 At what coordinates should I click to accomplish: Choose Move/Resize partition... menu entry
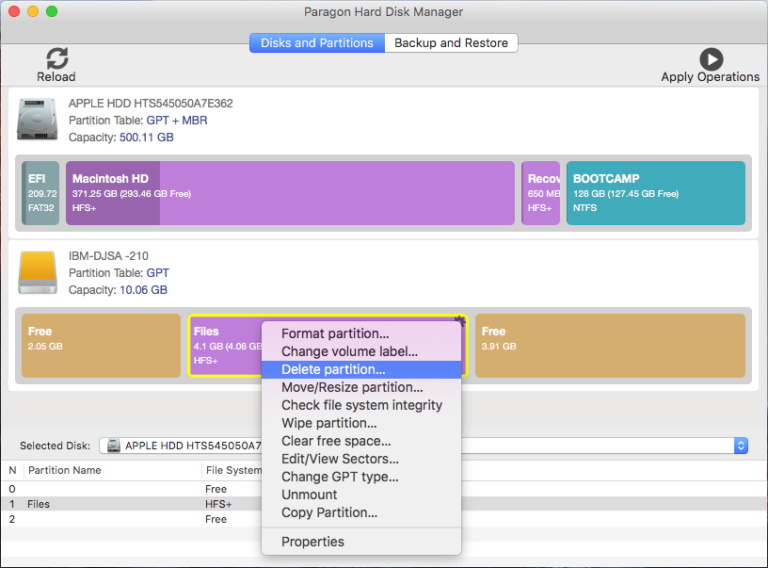click(361, 387)
